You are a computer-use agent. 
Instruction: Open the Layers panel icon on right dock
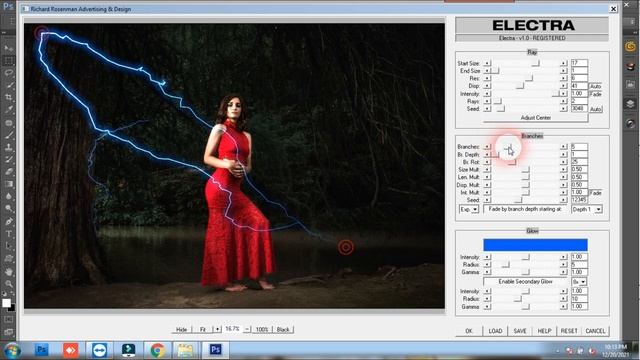630,104
